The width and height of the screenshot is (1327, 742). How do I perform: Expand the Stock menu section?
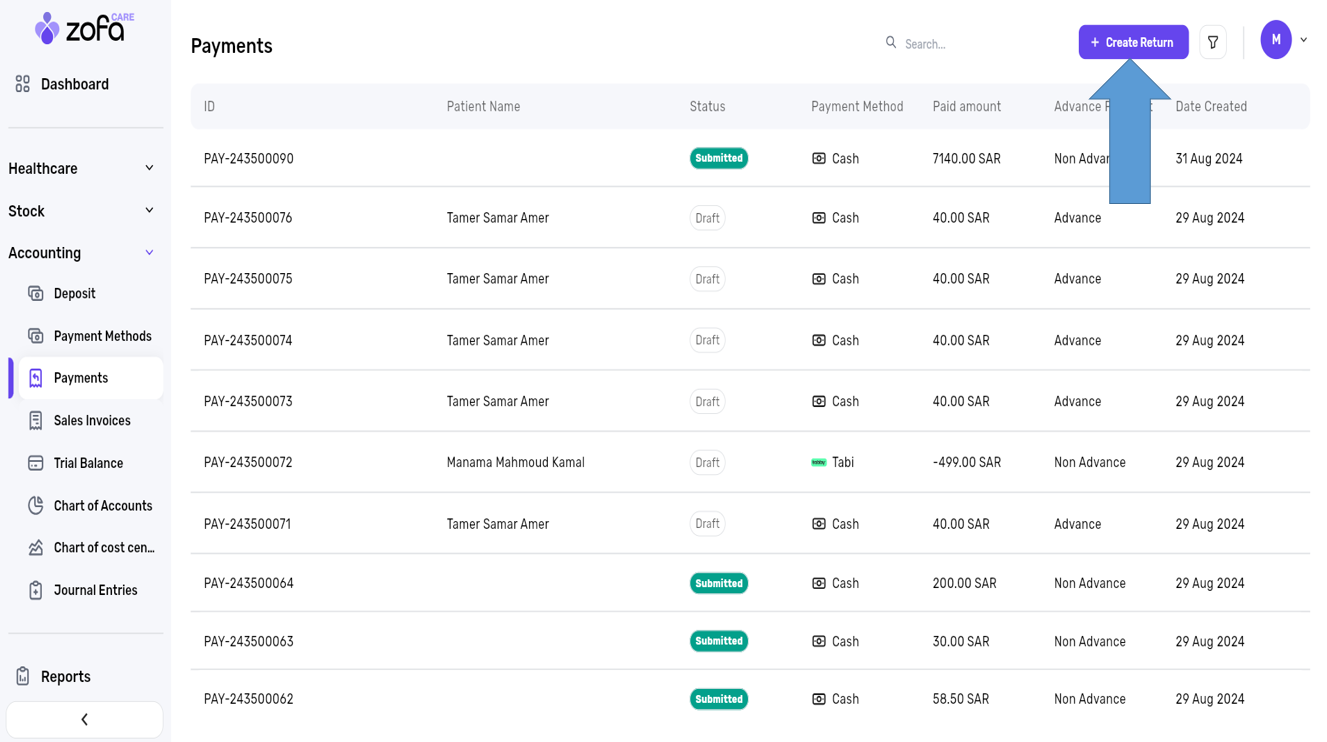point(149,211)
